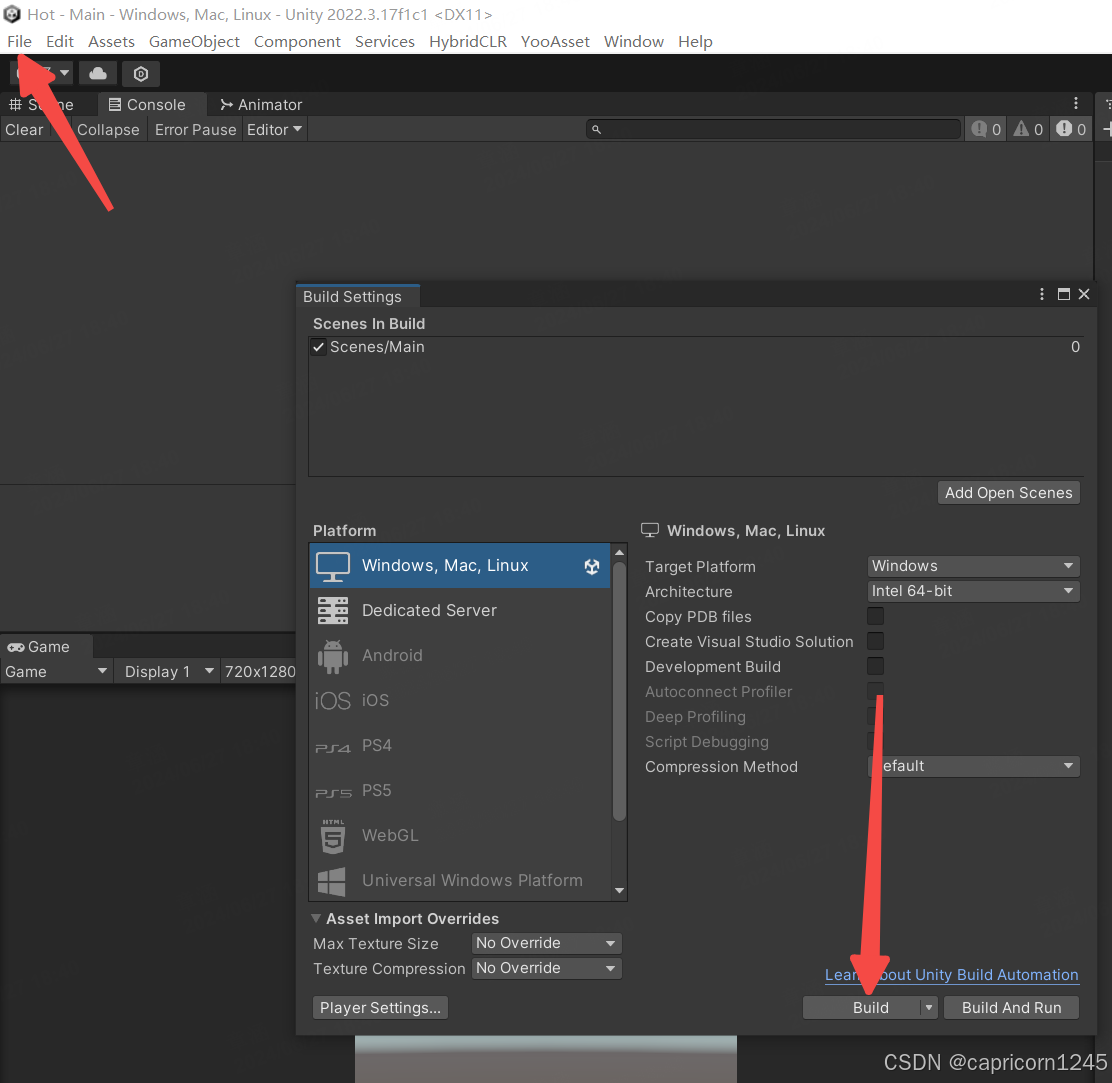Click the cloud services icon in toolbar
The image size is (1112, 1083).
coord(98,74)
